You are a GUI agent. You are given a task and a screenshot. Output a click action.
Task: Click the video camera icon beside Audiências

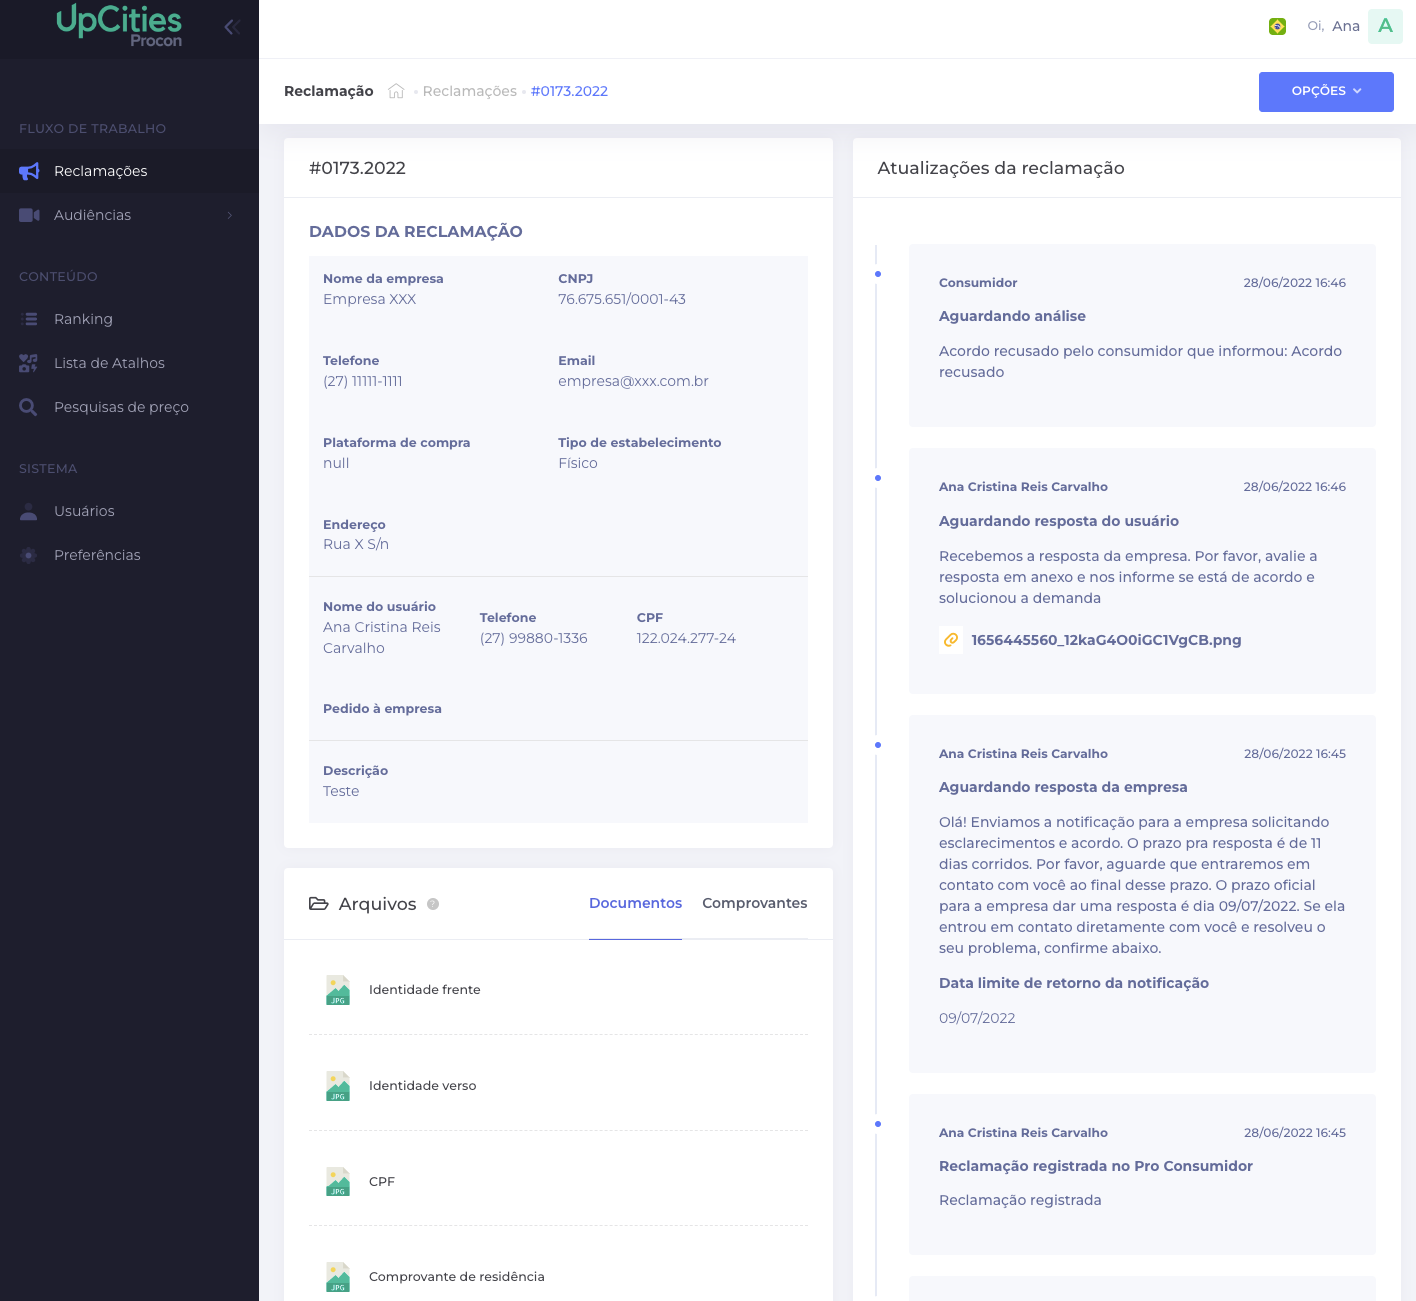point(29,215)
